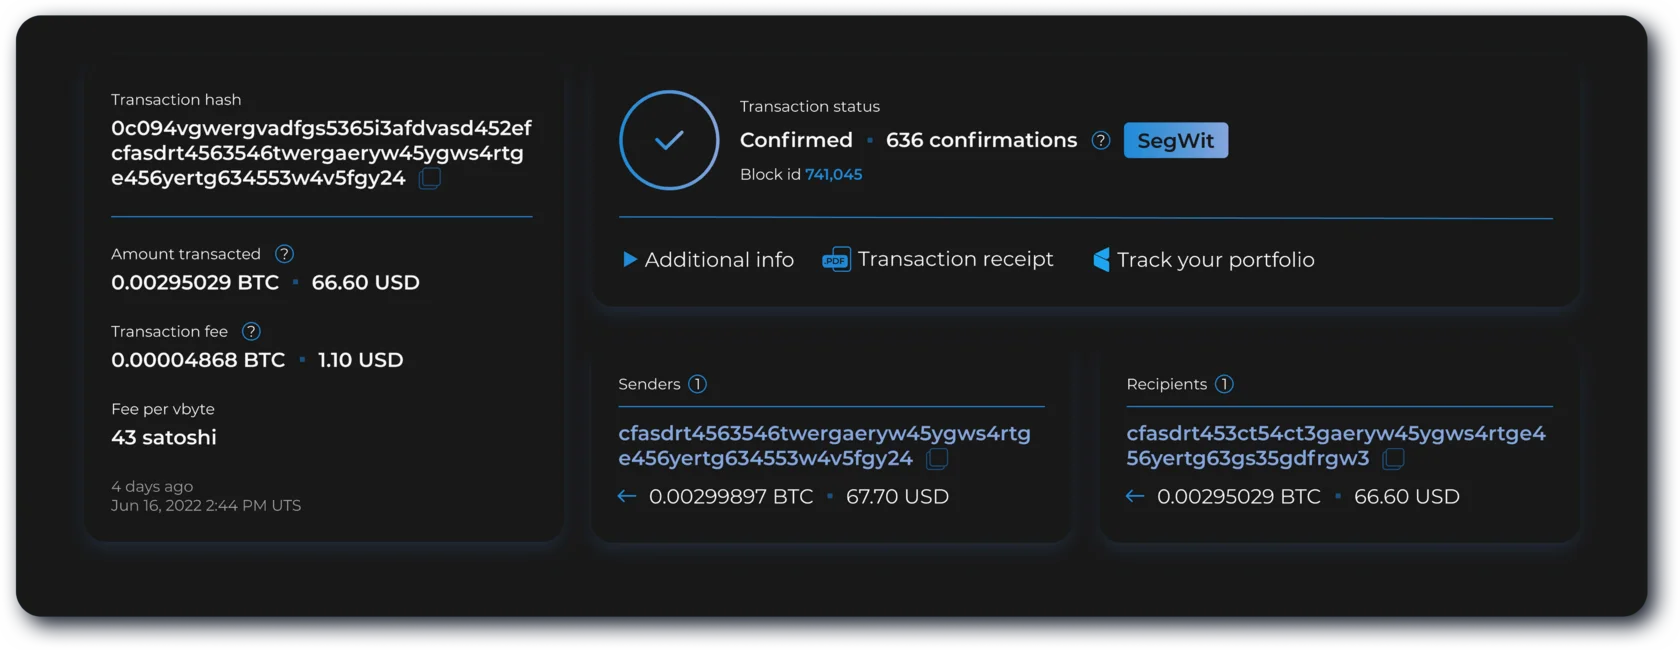Click the recipient amount arrow icon
The image size is (1680, 650).
pos(1135,497)
